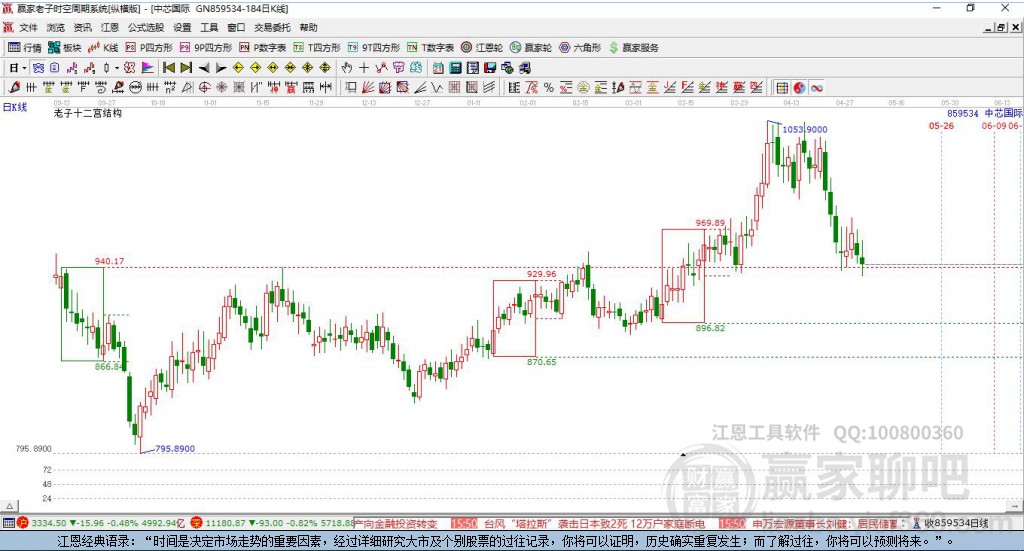This screenshot has width=1024, height=551.
Task: Select the red target circle tool
Action: coord(205,87)
